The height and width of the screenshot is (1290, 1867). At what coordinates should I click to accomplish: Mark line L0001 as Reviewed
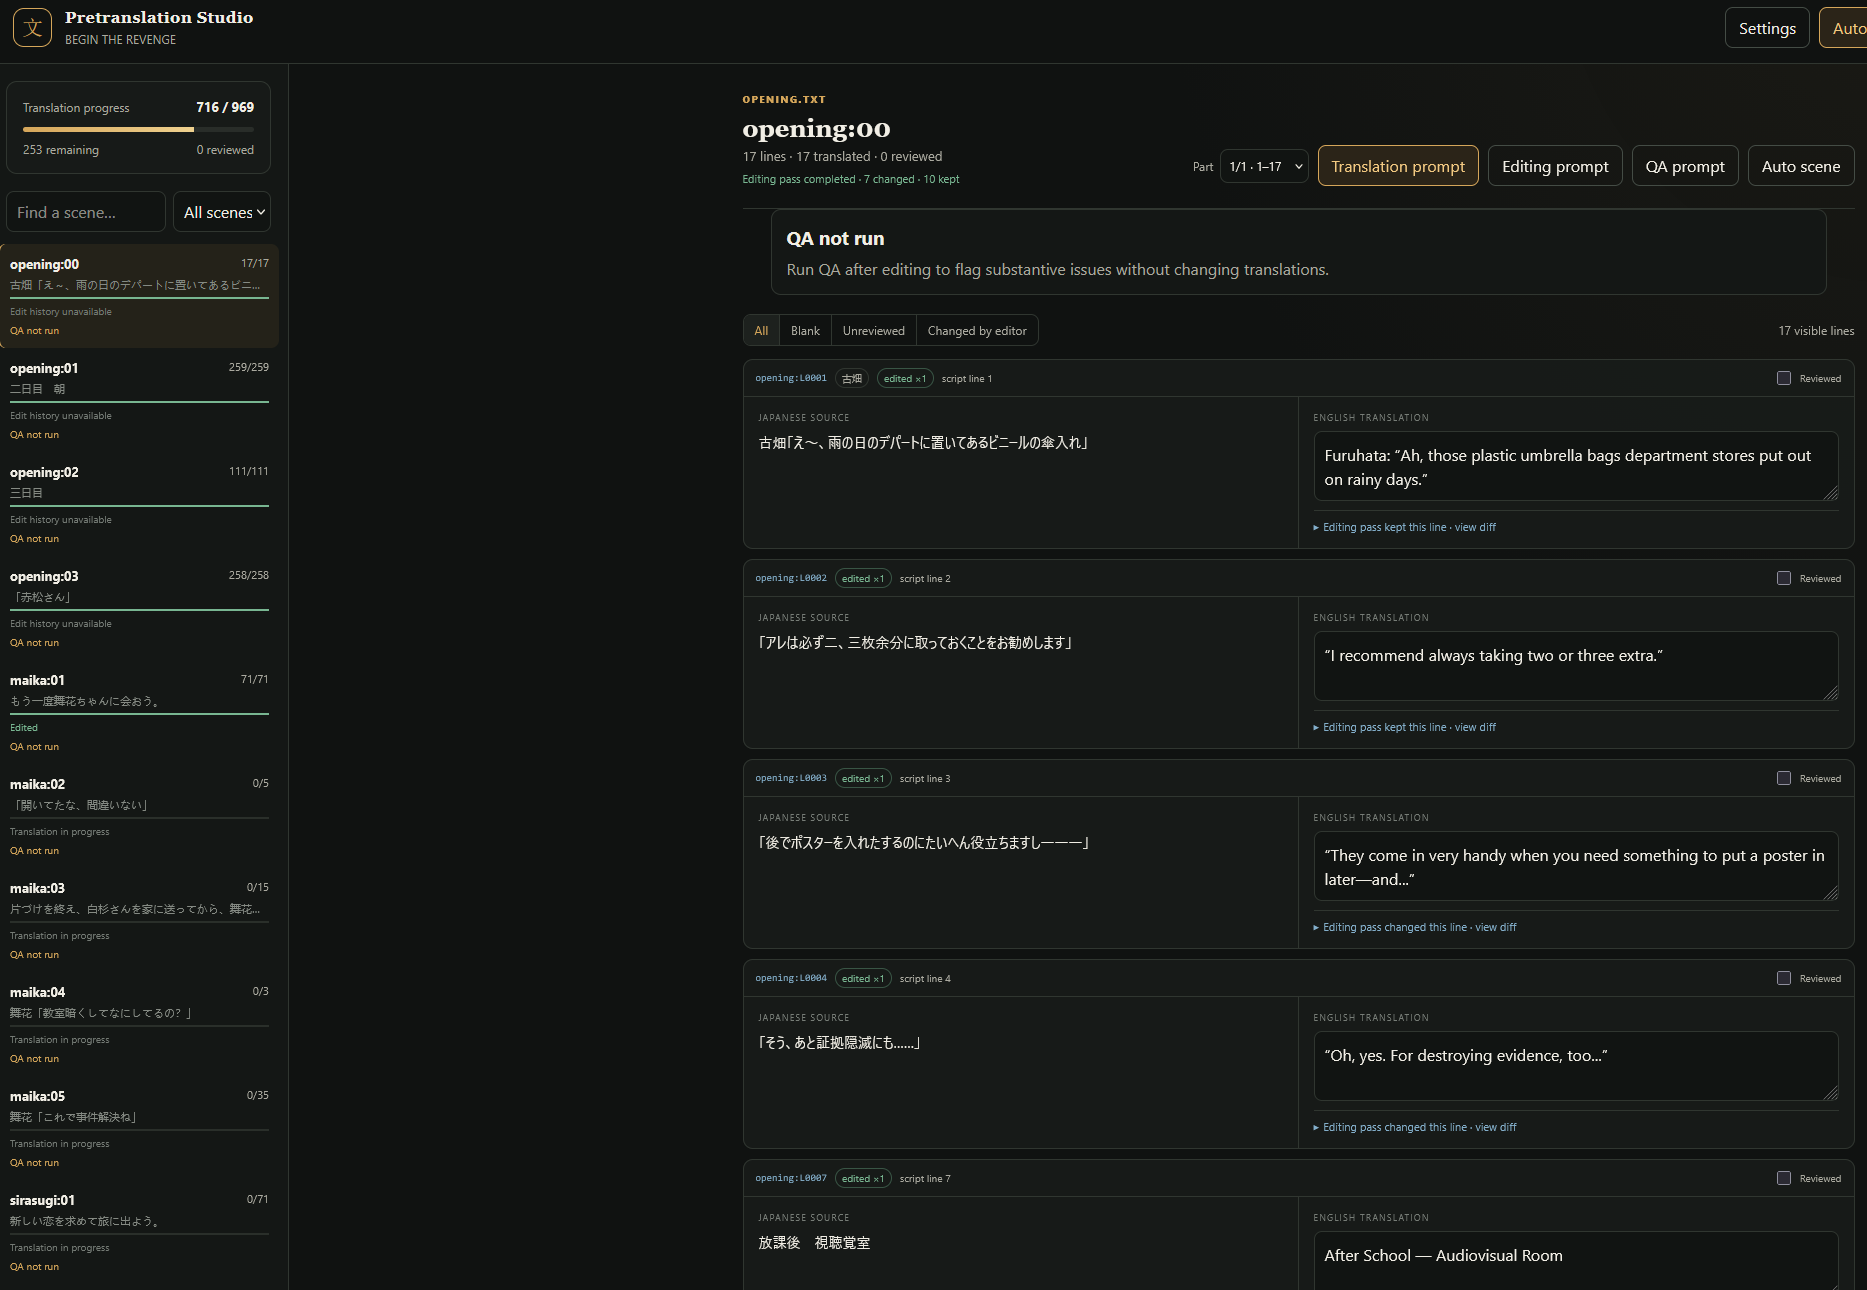(x=1784, y=378)
